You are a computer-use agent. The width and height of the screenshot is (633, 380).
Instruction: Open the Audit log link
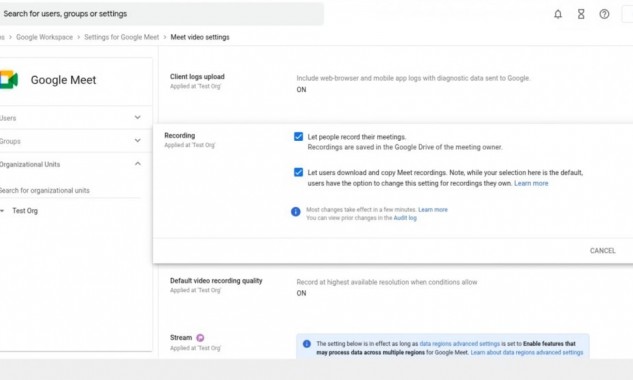405,218
